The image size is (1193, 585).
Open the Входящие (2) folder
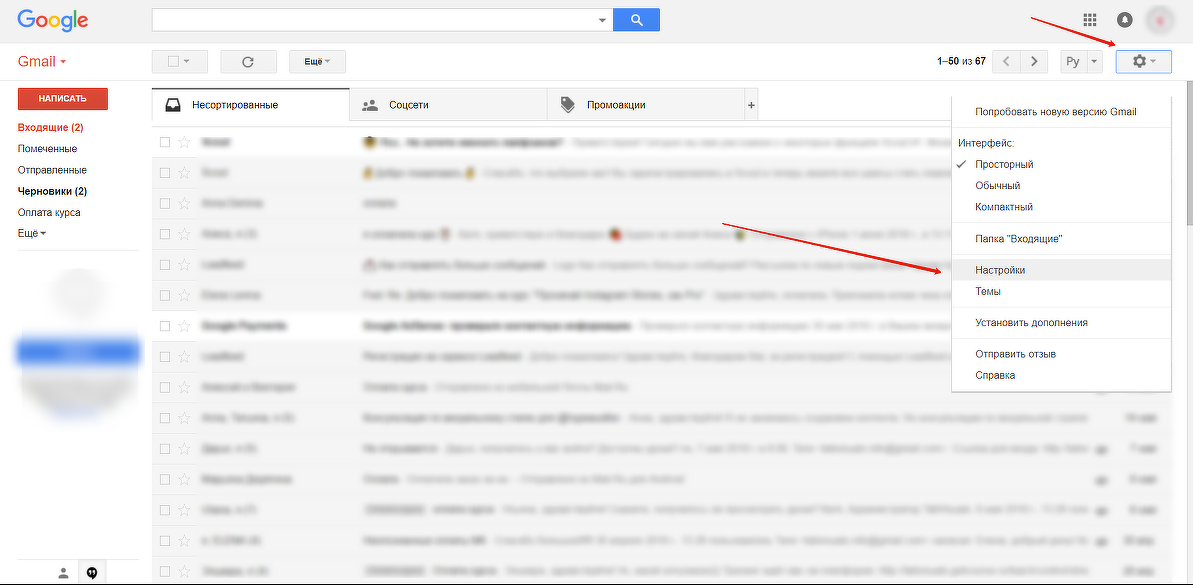[x=50, y=127]
